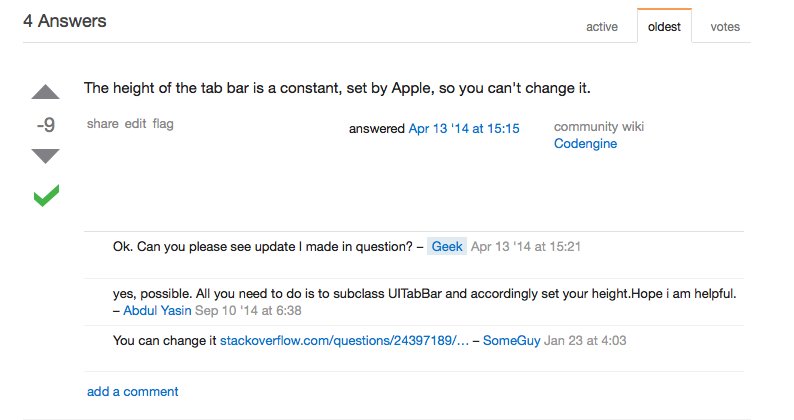Viewport: 794px width, 420px height.
Task: Click the '4 Answers' heading
Action: point(65,21)
